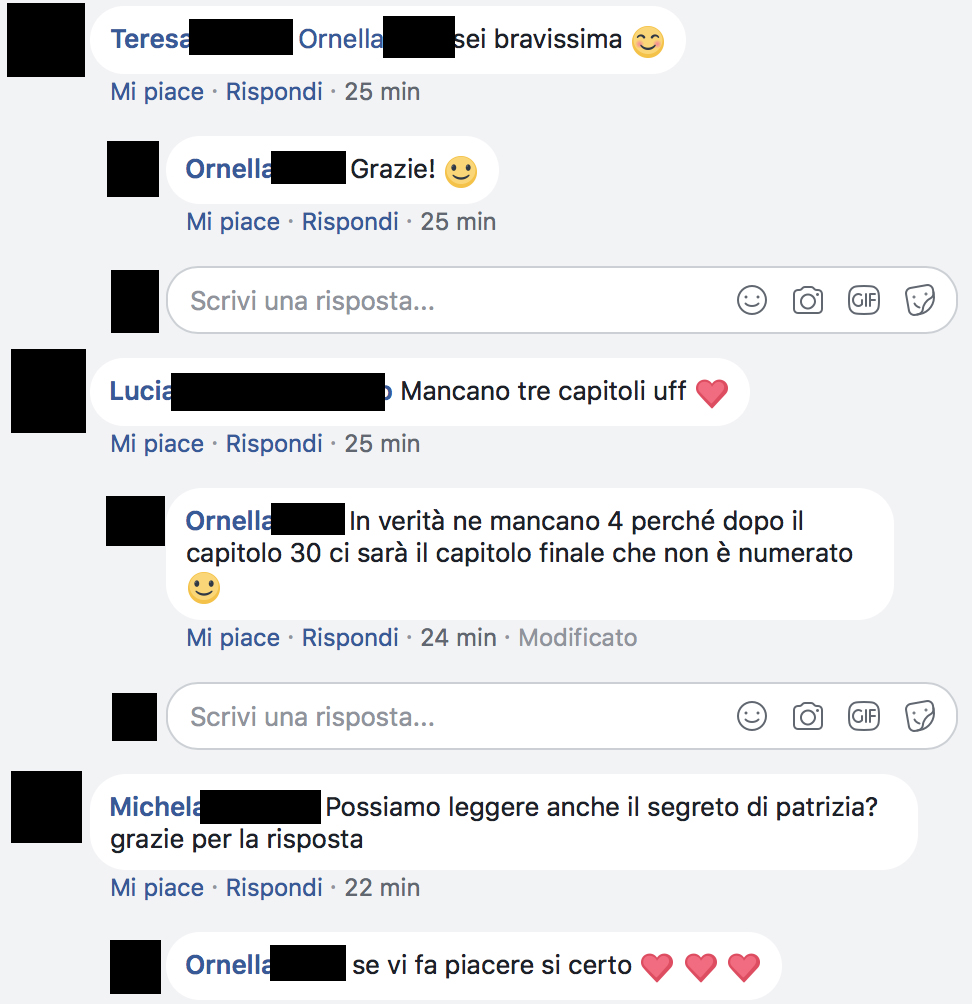The image size is (972, 1004).
Task: Open GIF picker in second reply box
Action: point(864,716)
